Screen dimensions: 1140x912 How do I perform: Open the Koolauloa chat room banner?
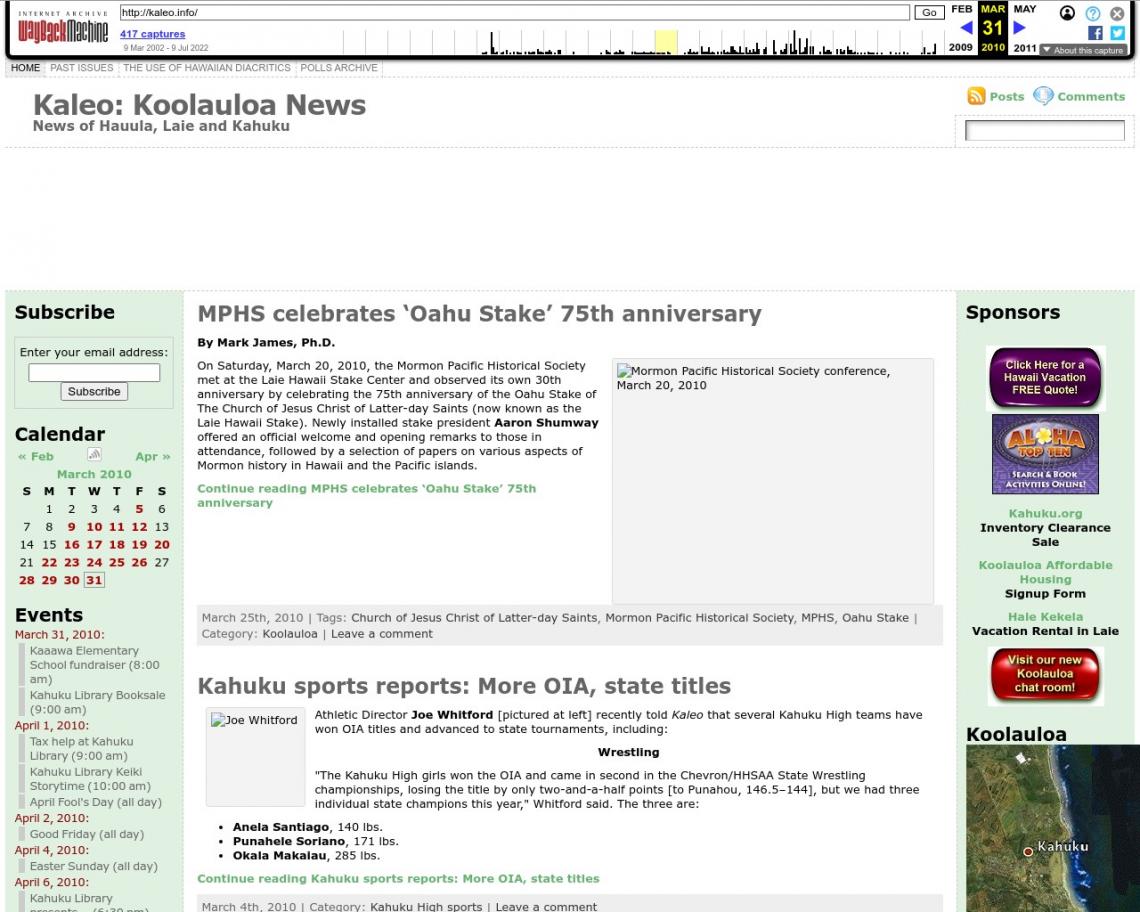coord(1045,674)
